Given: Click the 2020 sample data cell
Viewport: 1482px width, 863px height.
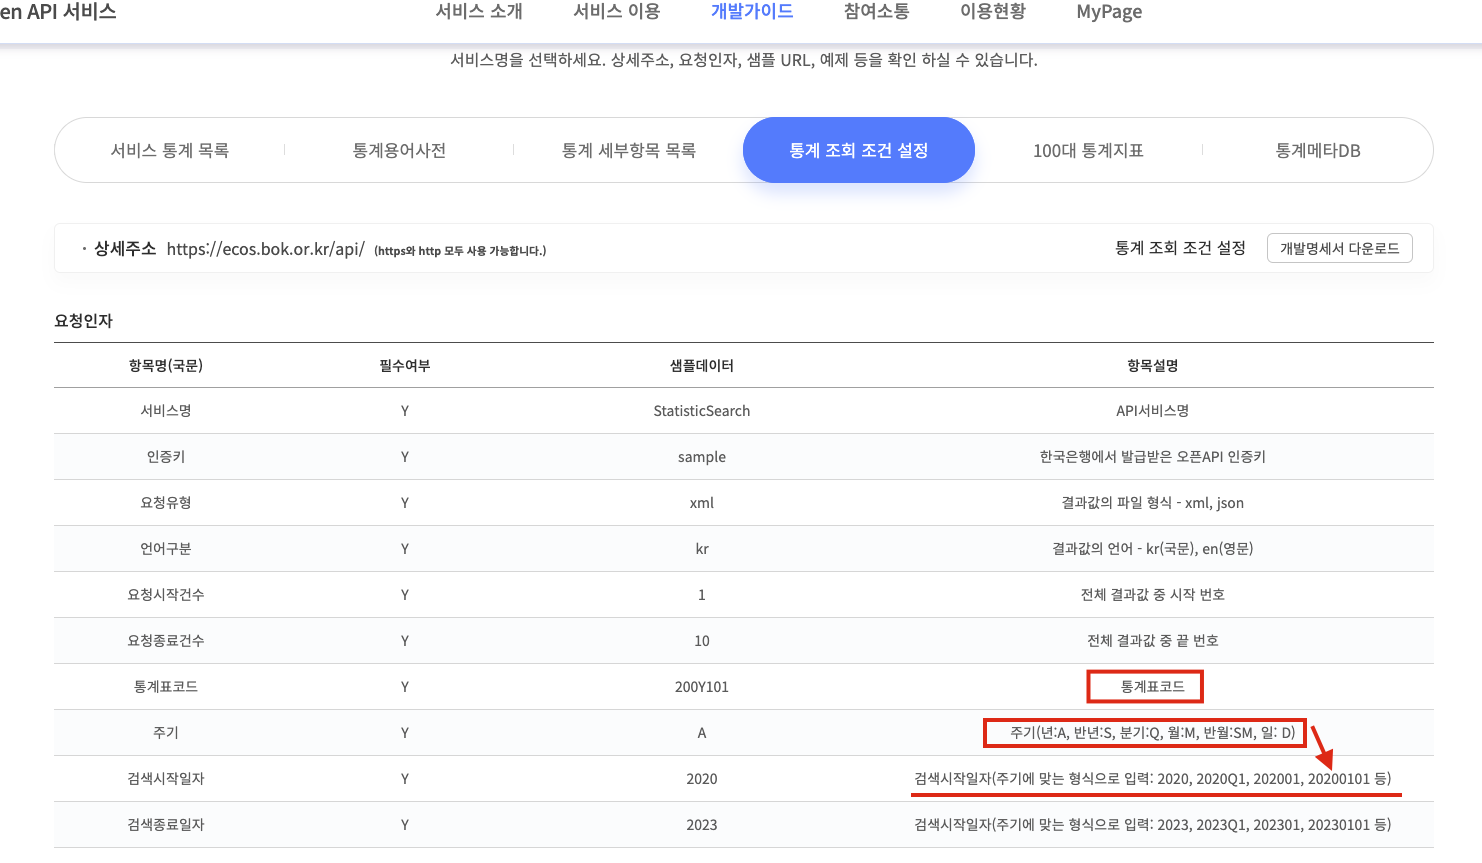Looking at the screenshot, I should click(x=702, y=779).
